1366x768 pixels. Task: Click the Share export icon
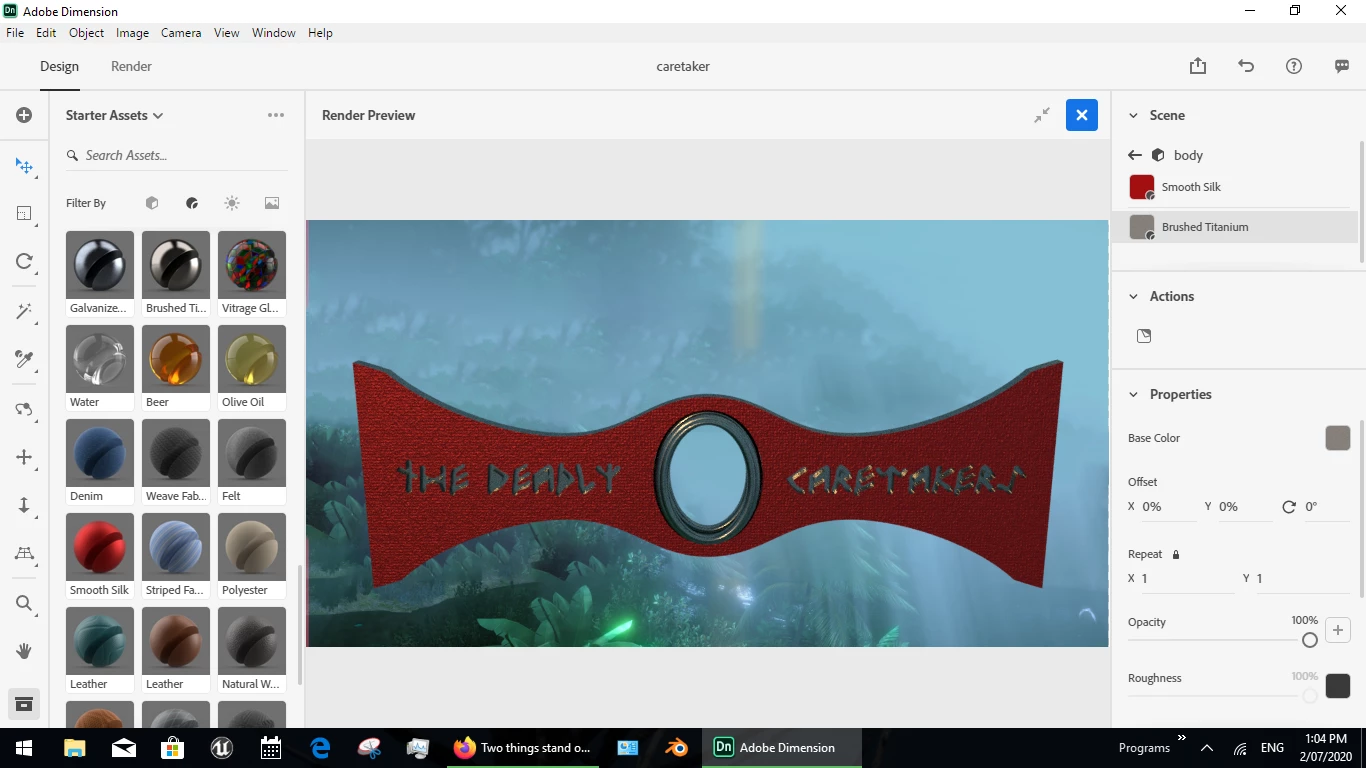tap(1198, 66)
